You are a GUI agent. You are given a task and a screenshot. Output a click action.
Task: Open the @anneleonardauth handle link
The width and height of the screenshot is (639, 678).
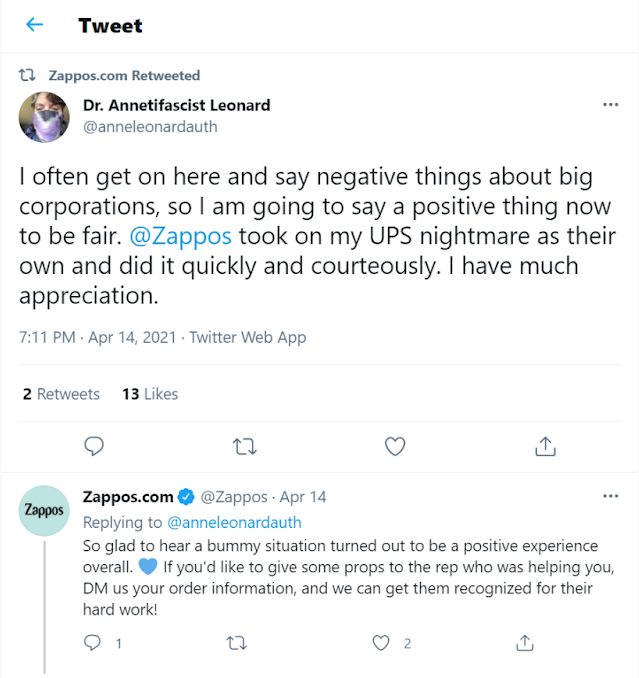150,127
